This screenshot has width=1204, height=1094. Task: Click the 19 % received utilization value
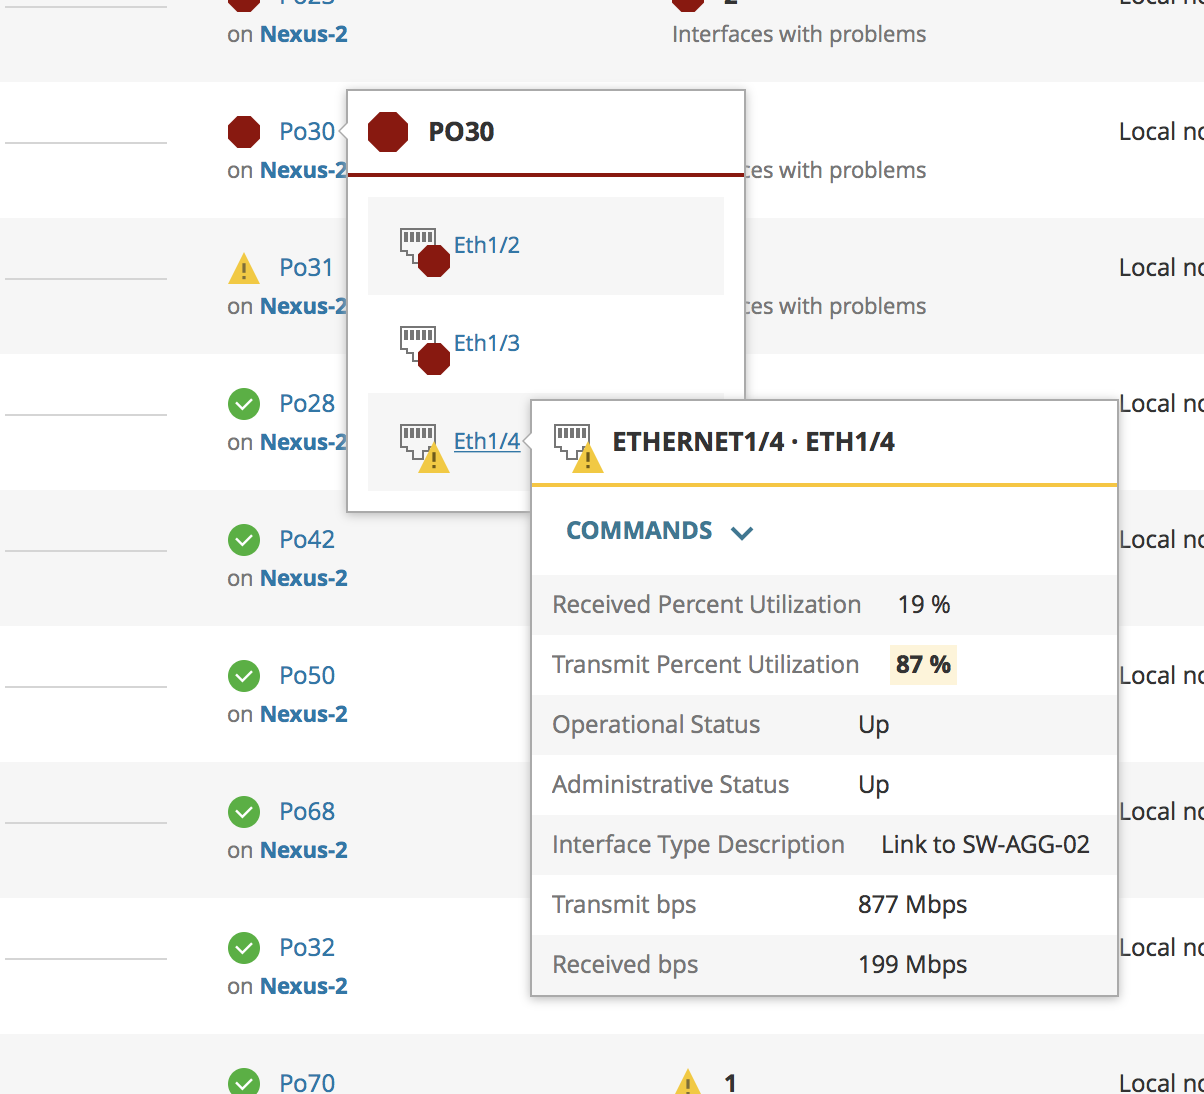point(924,605)
